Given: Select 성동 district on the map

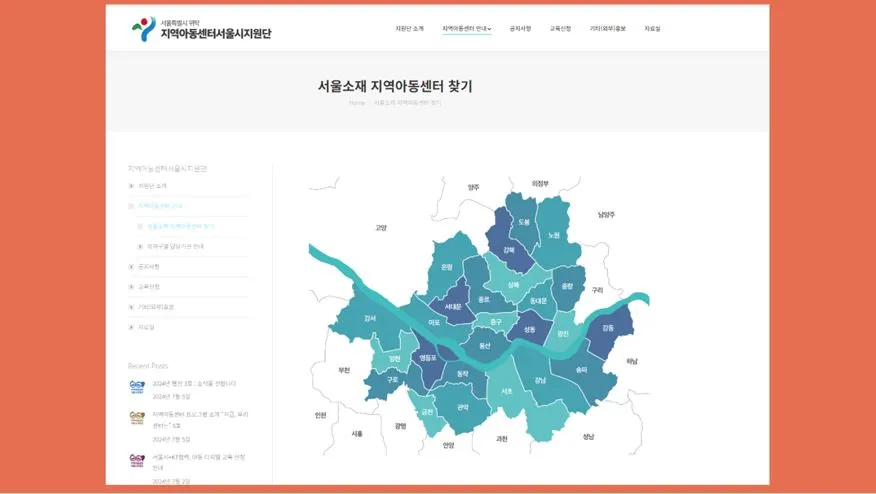Looking at the screenshot, I should pyautogui.click(x=530, y=329).
